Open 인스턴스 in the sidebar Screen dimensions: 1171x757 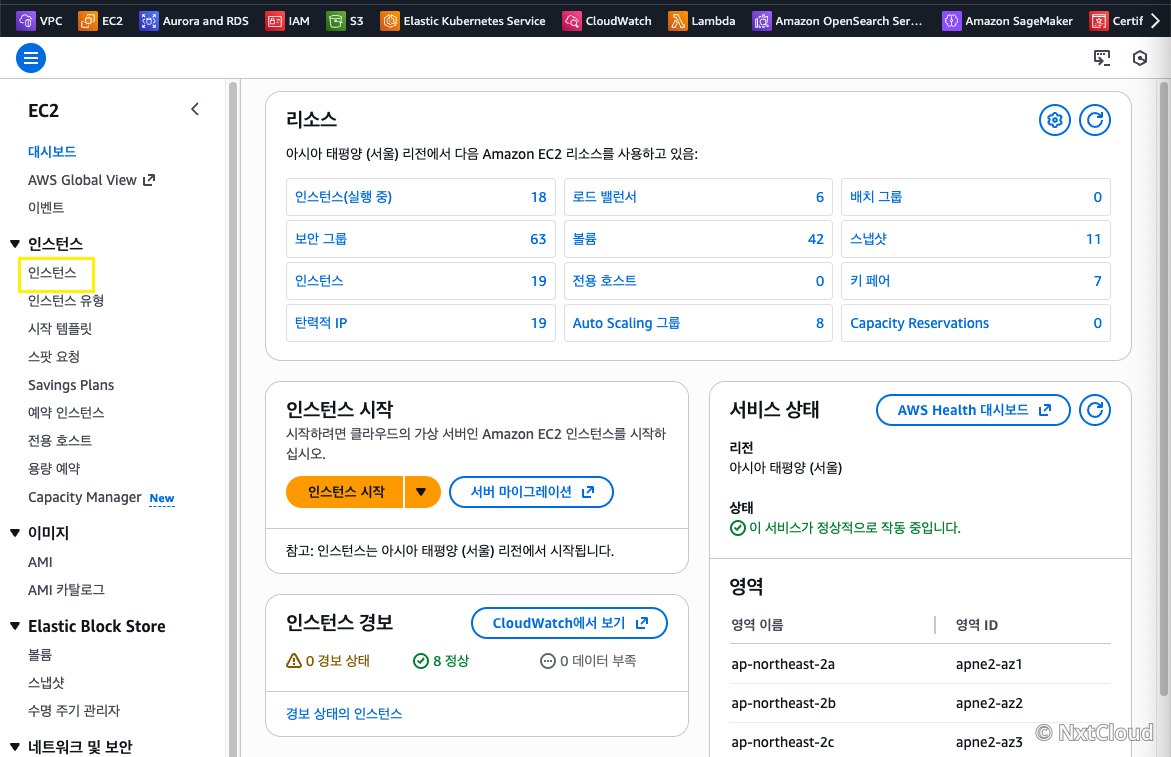52,272
